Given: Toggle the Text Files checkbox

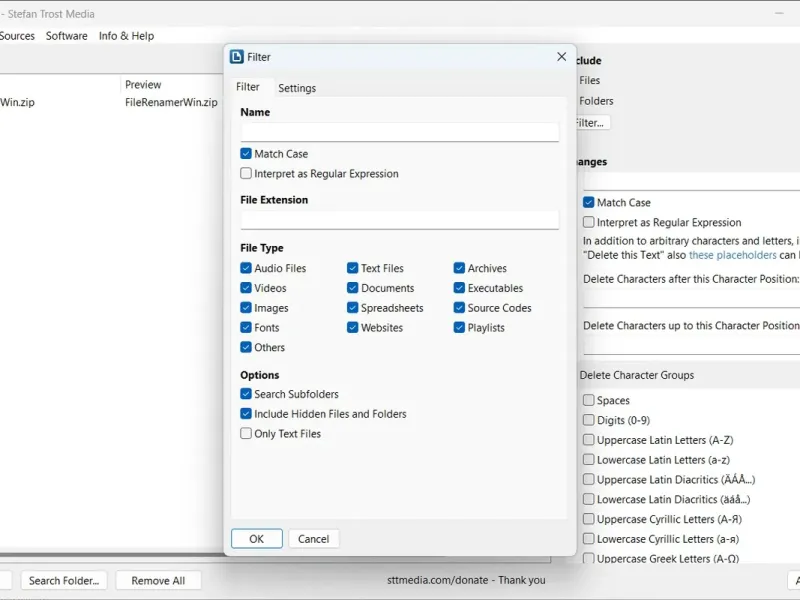Looking at the screenshot, I should tap(353, 268).
